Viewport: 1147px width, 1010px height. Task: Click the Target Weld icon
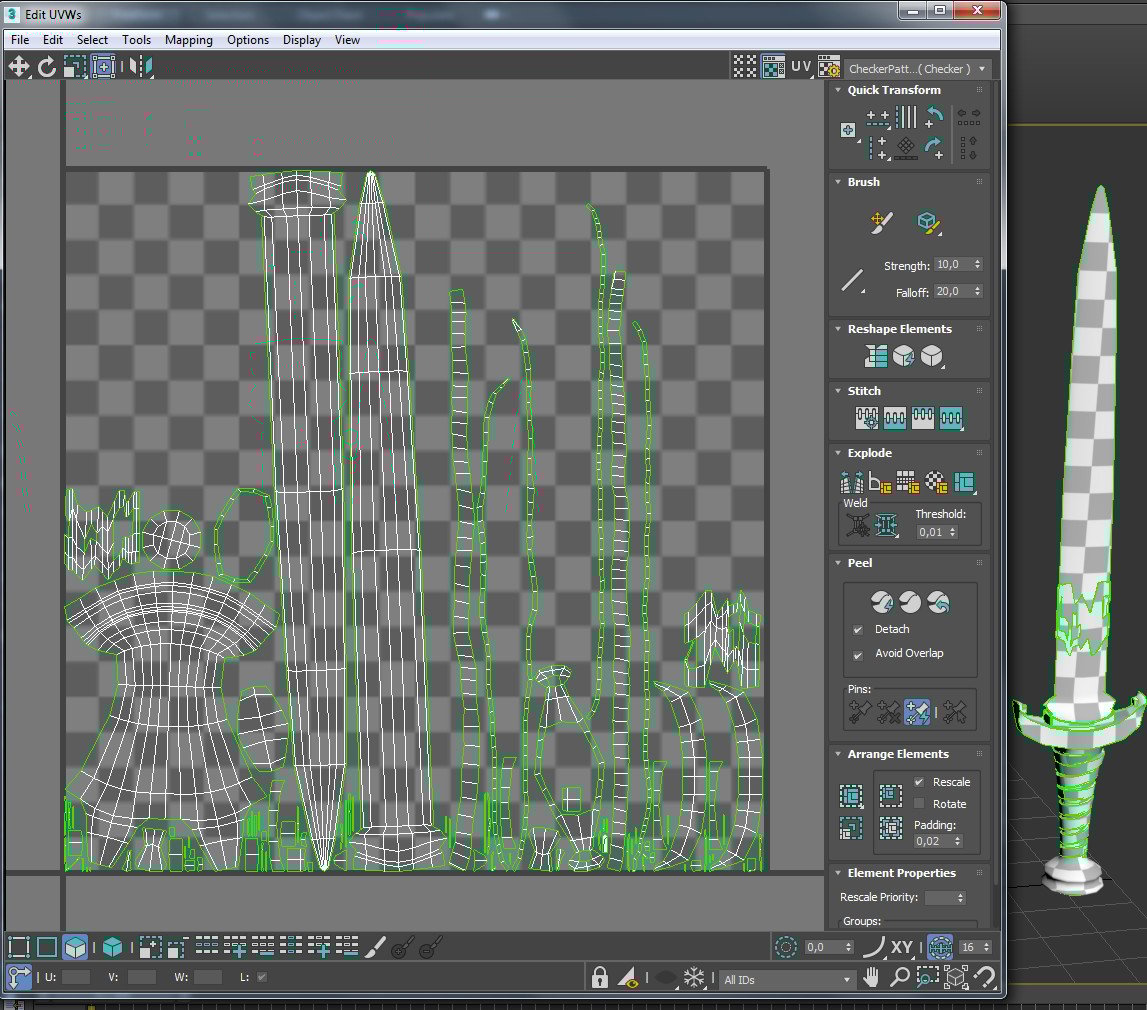857,525
